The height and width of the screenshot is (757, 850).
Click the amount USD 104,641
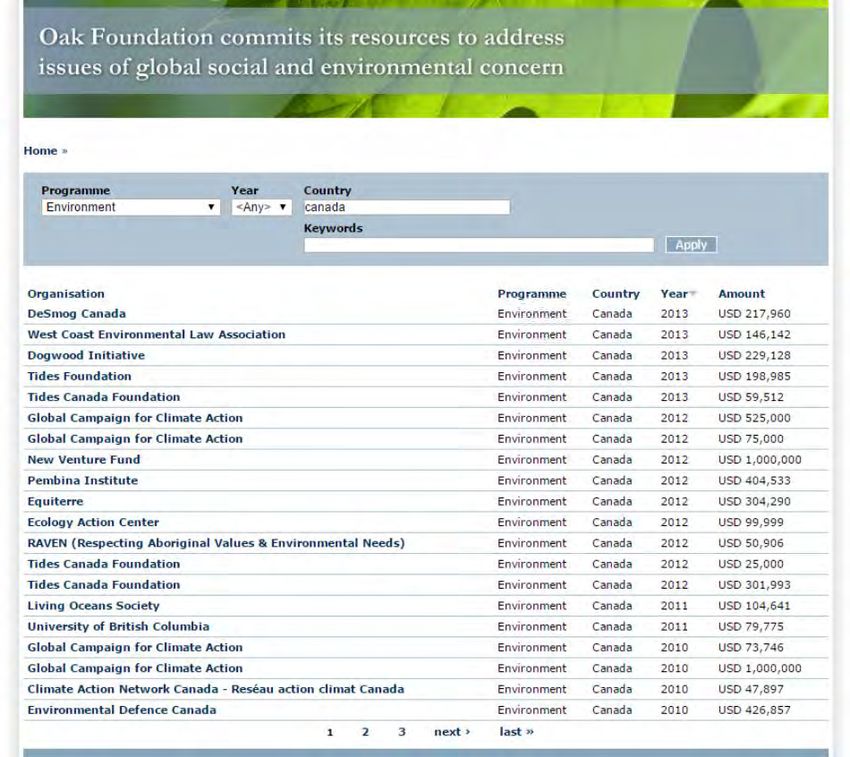pyautogui.click(x=754, y=606)
